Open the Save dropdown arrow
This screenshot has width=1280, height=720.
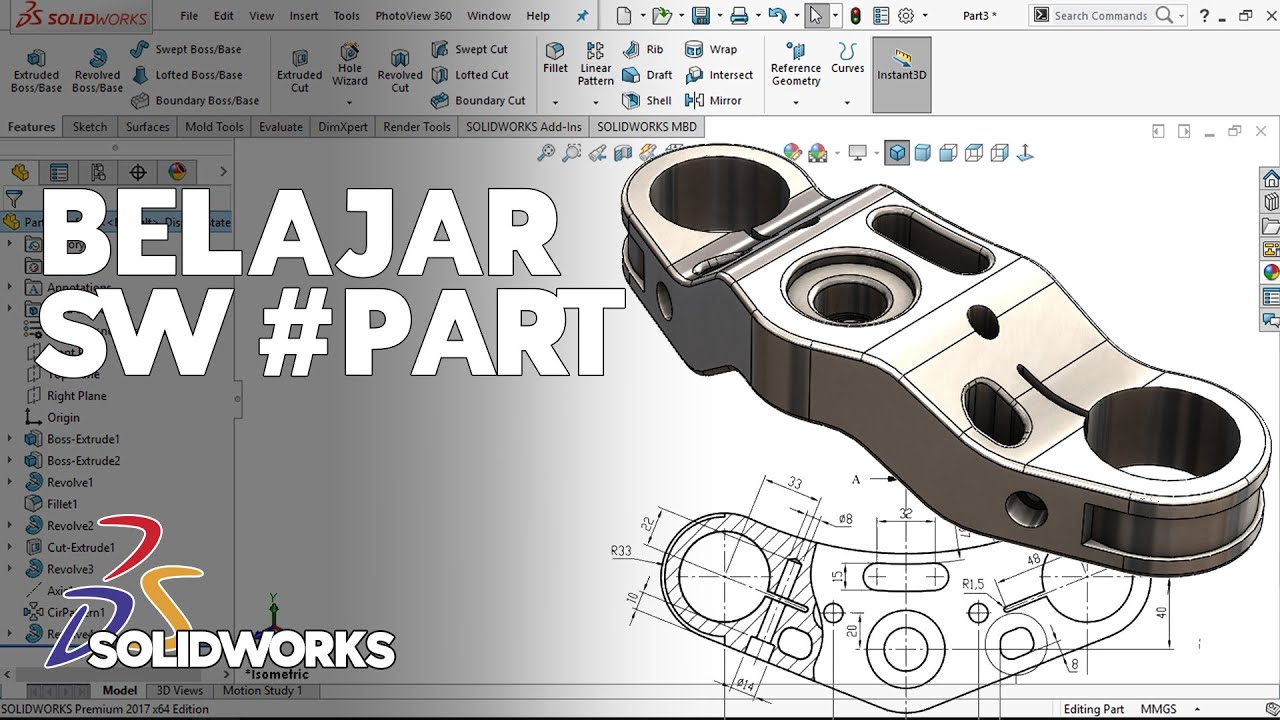(718, 16)
